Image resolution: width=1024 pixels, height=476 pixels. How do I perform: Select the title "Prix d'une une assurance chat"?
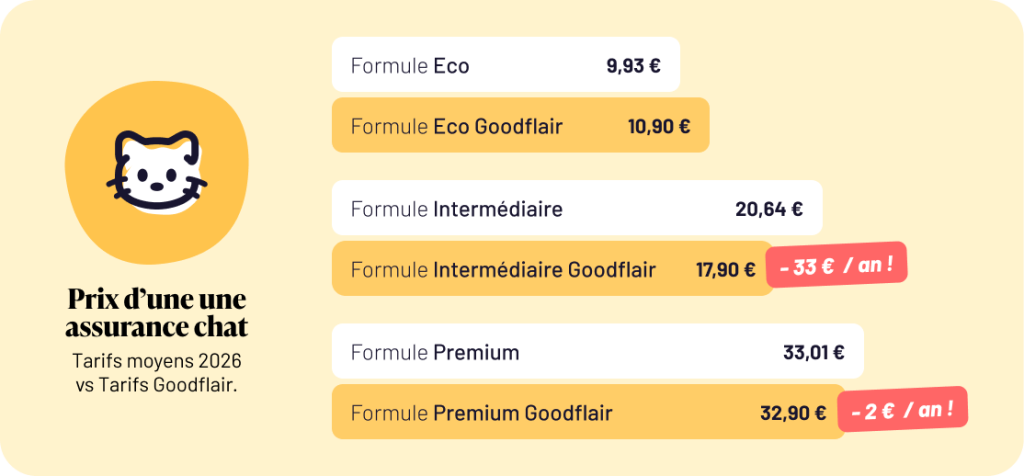tap(157, 313)
